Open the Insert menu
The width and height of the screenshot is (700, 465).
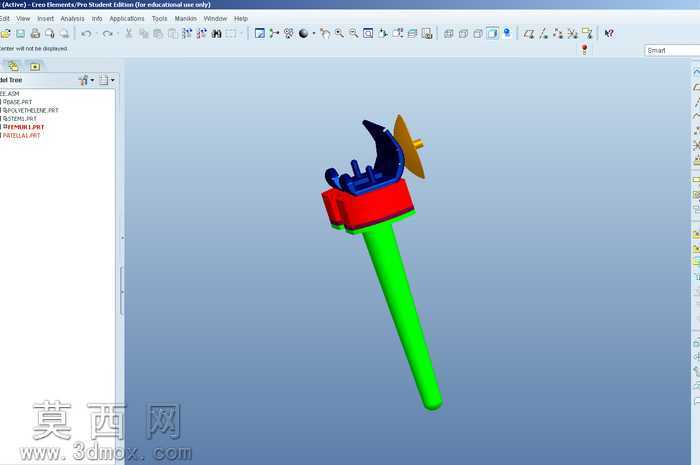(45, 19)
